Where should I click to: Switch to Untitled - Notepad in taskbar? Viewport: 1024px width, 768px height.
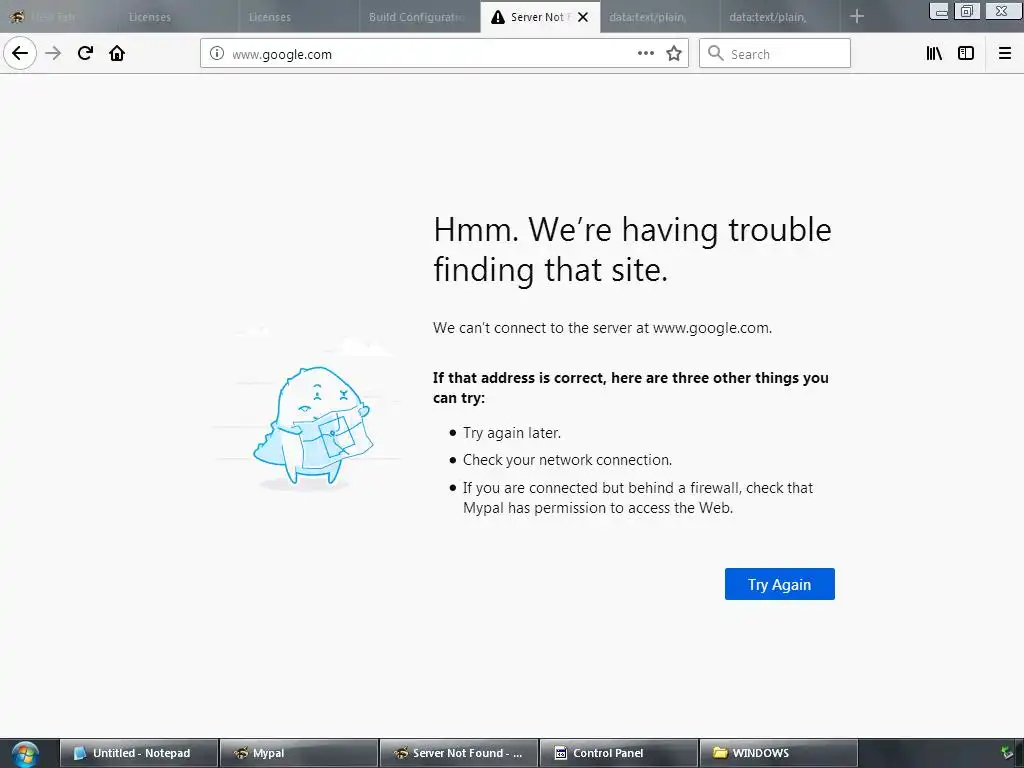coord(138,753)
